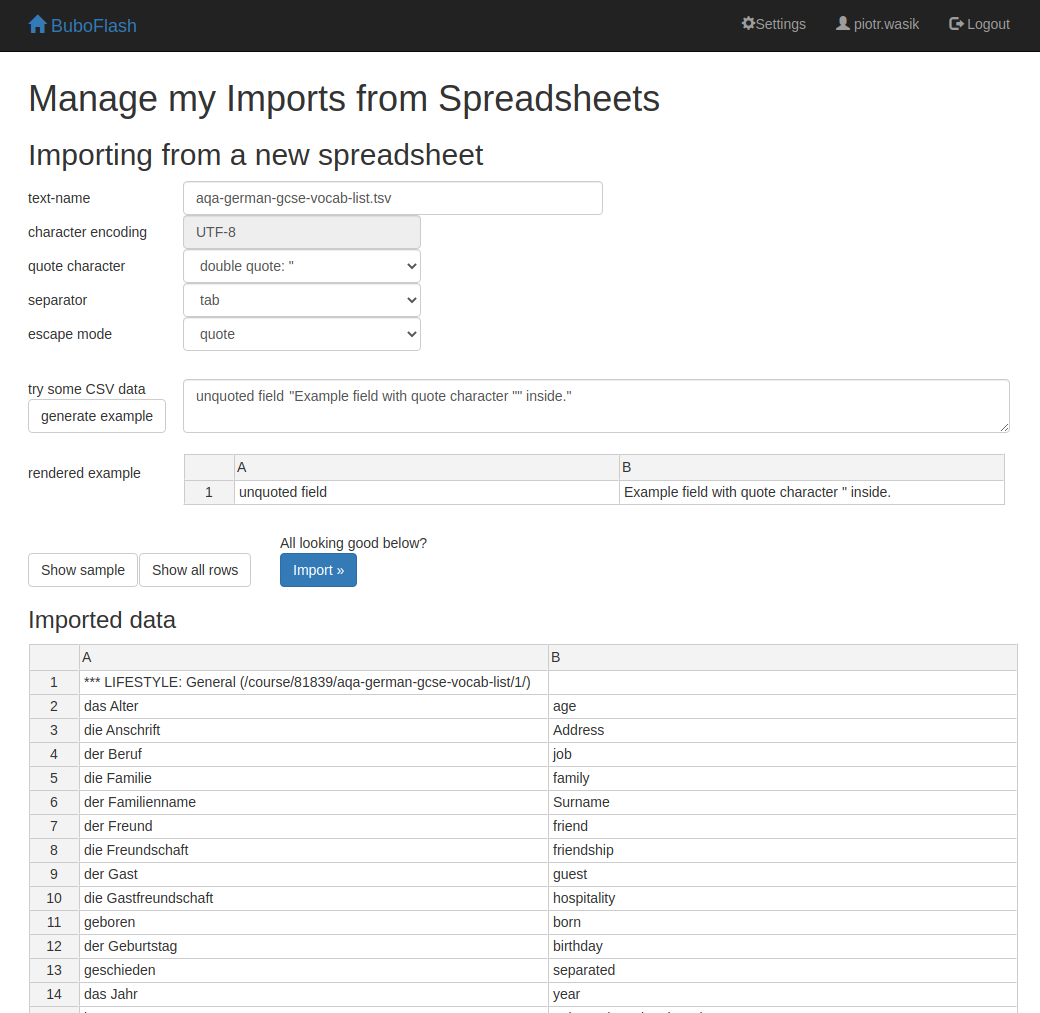
Task: Click the Logout arrow icon
Action: click(956, 23)
